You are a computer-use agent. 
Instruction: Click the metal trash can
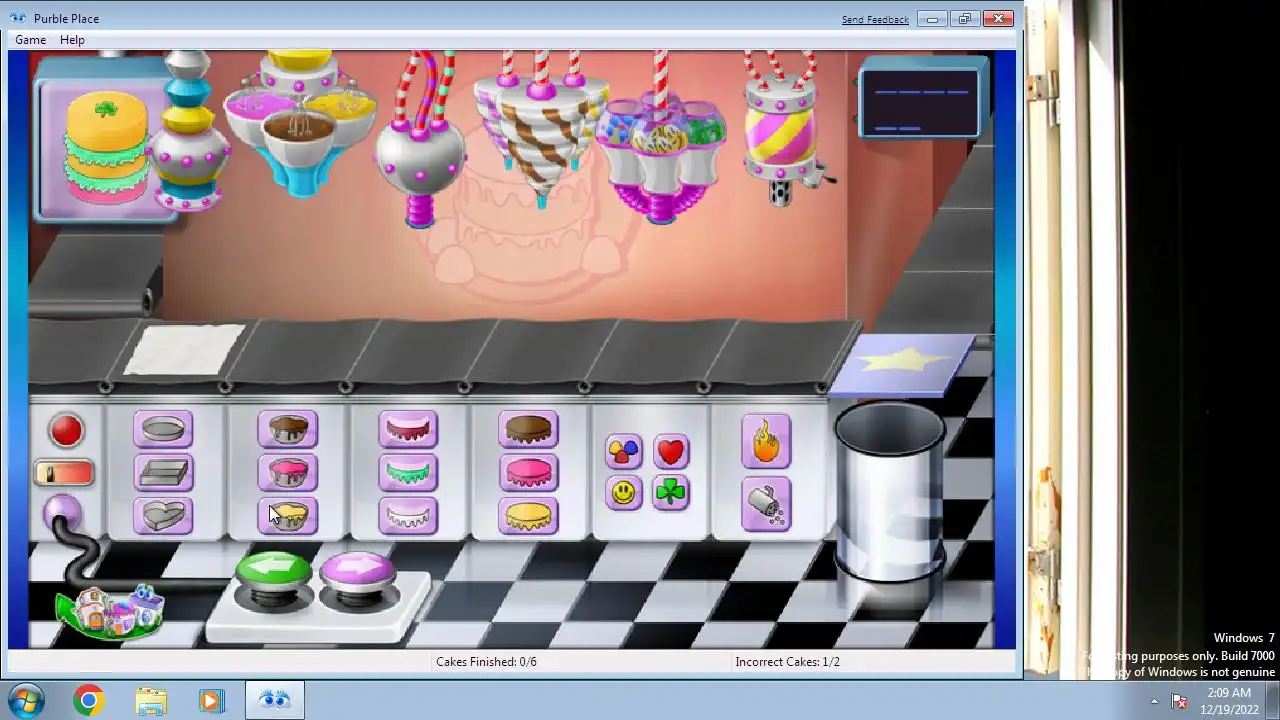point(890,490)
